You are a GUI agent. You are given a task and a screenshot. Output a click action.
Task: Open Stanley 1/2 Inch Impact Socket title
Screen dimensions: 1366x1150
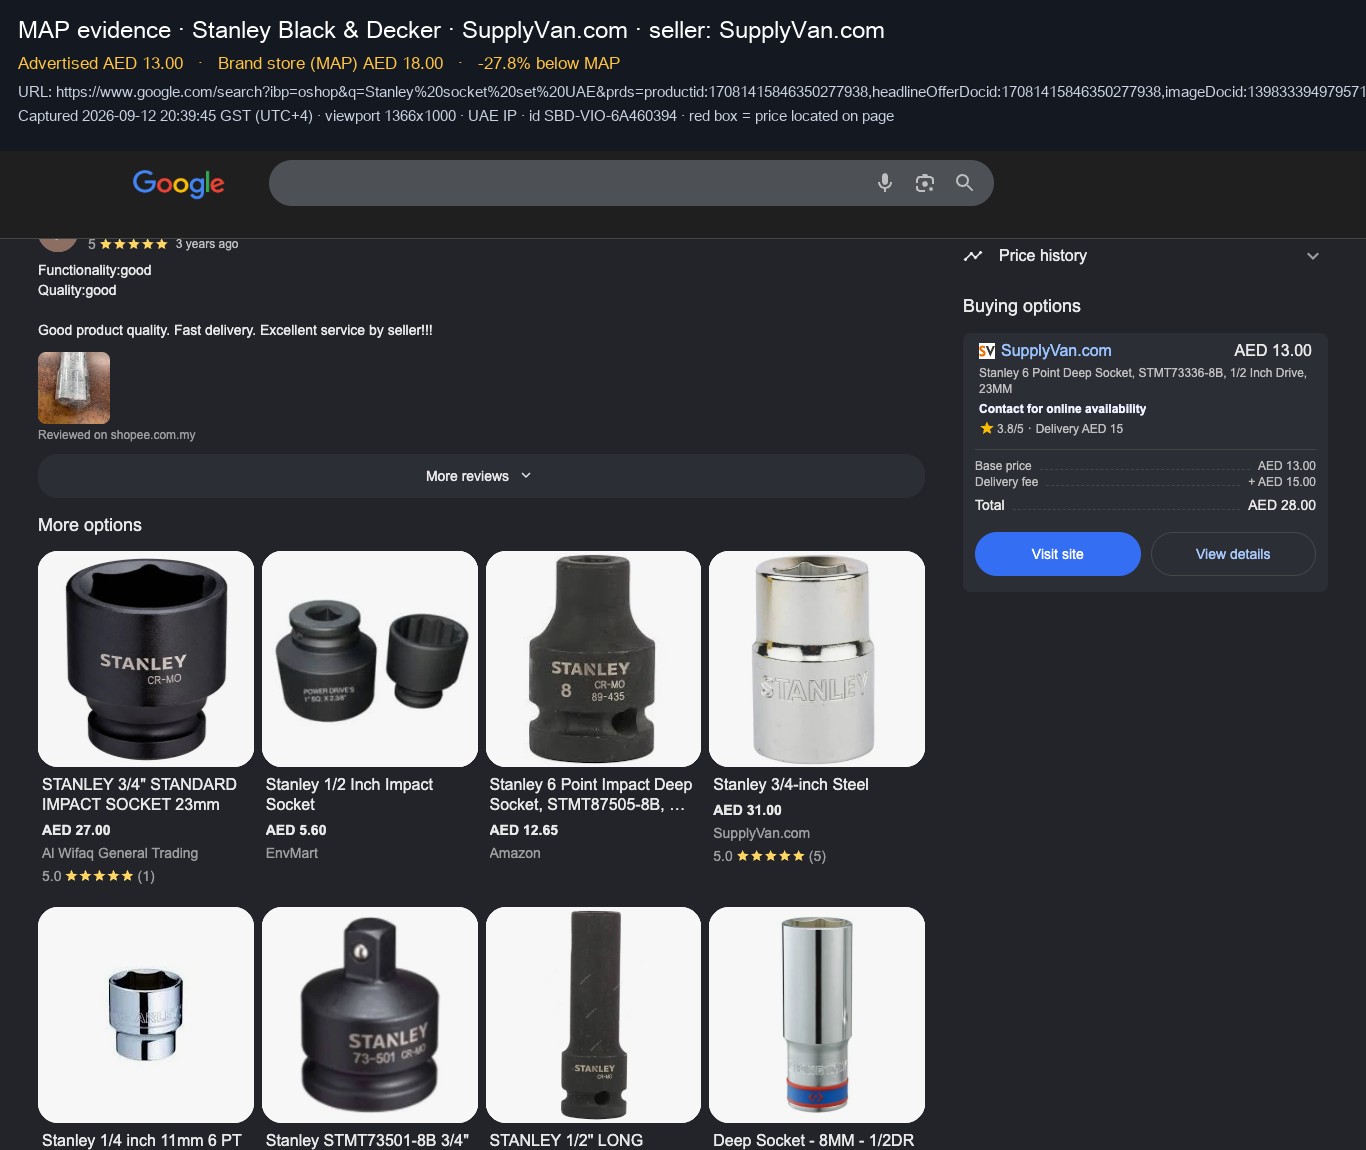[x=350, y=795]
